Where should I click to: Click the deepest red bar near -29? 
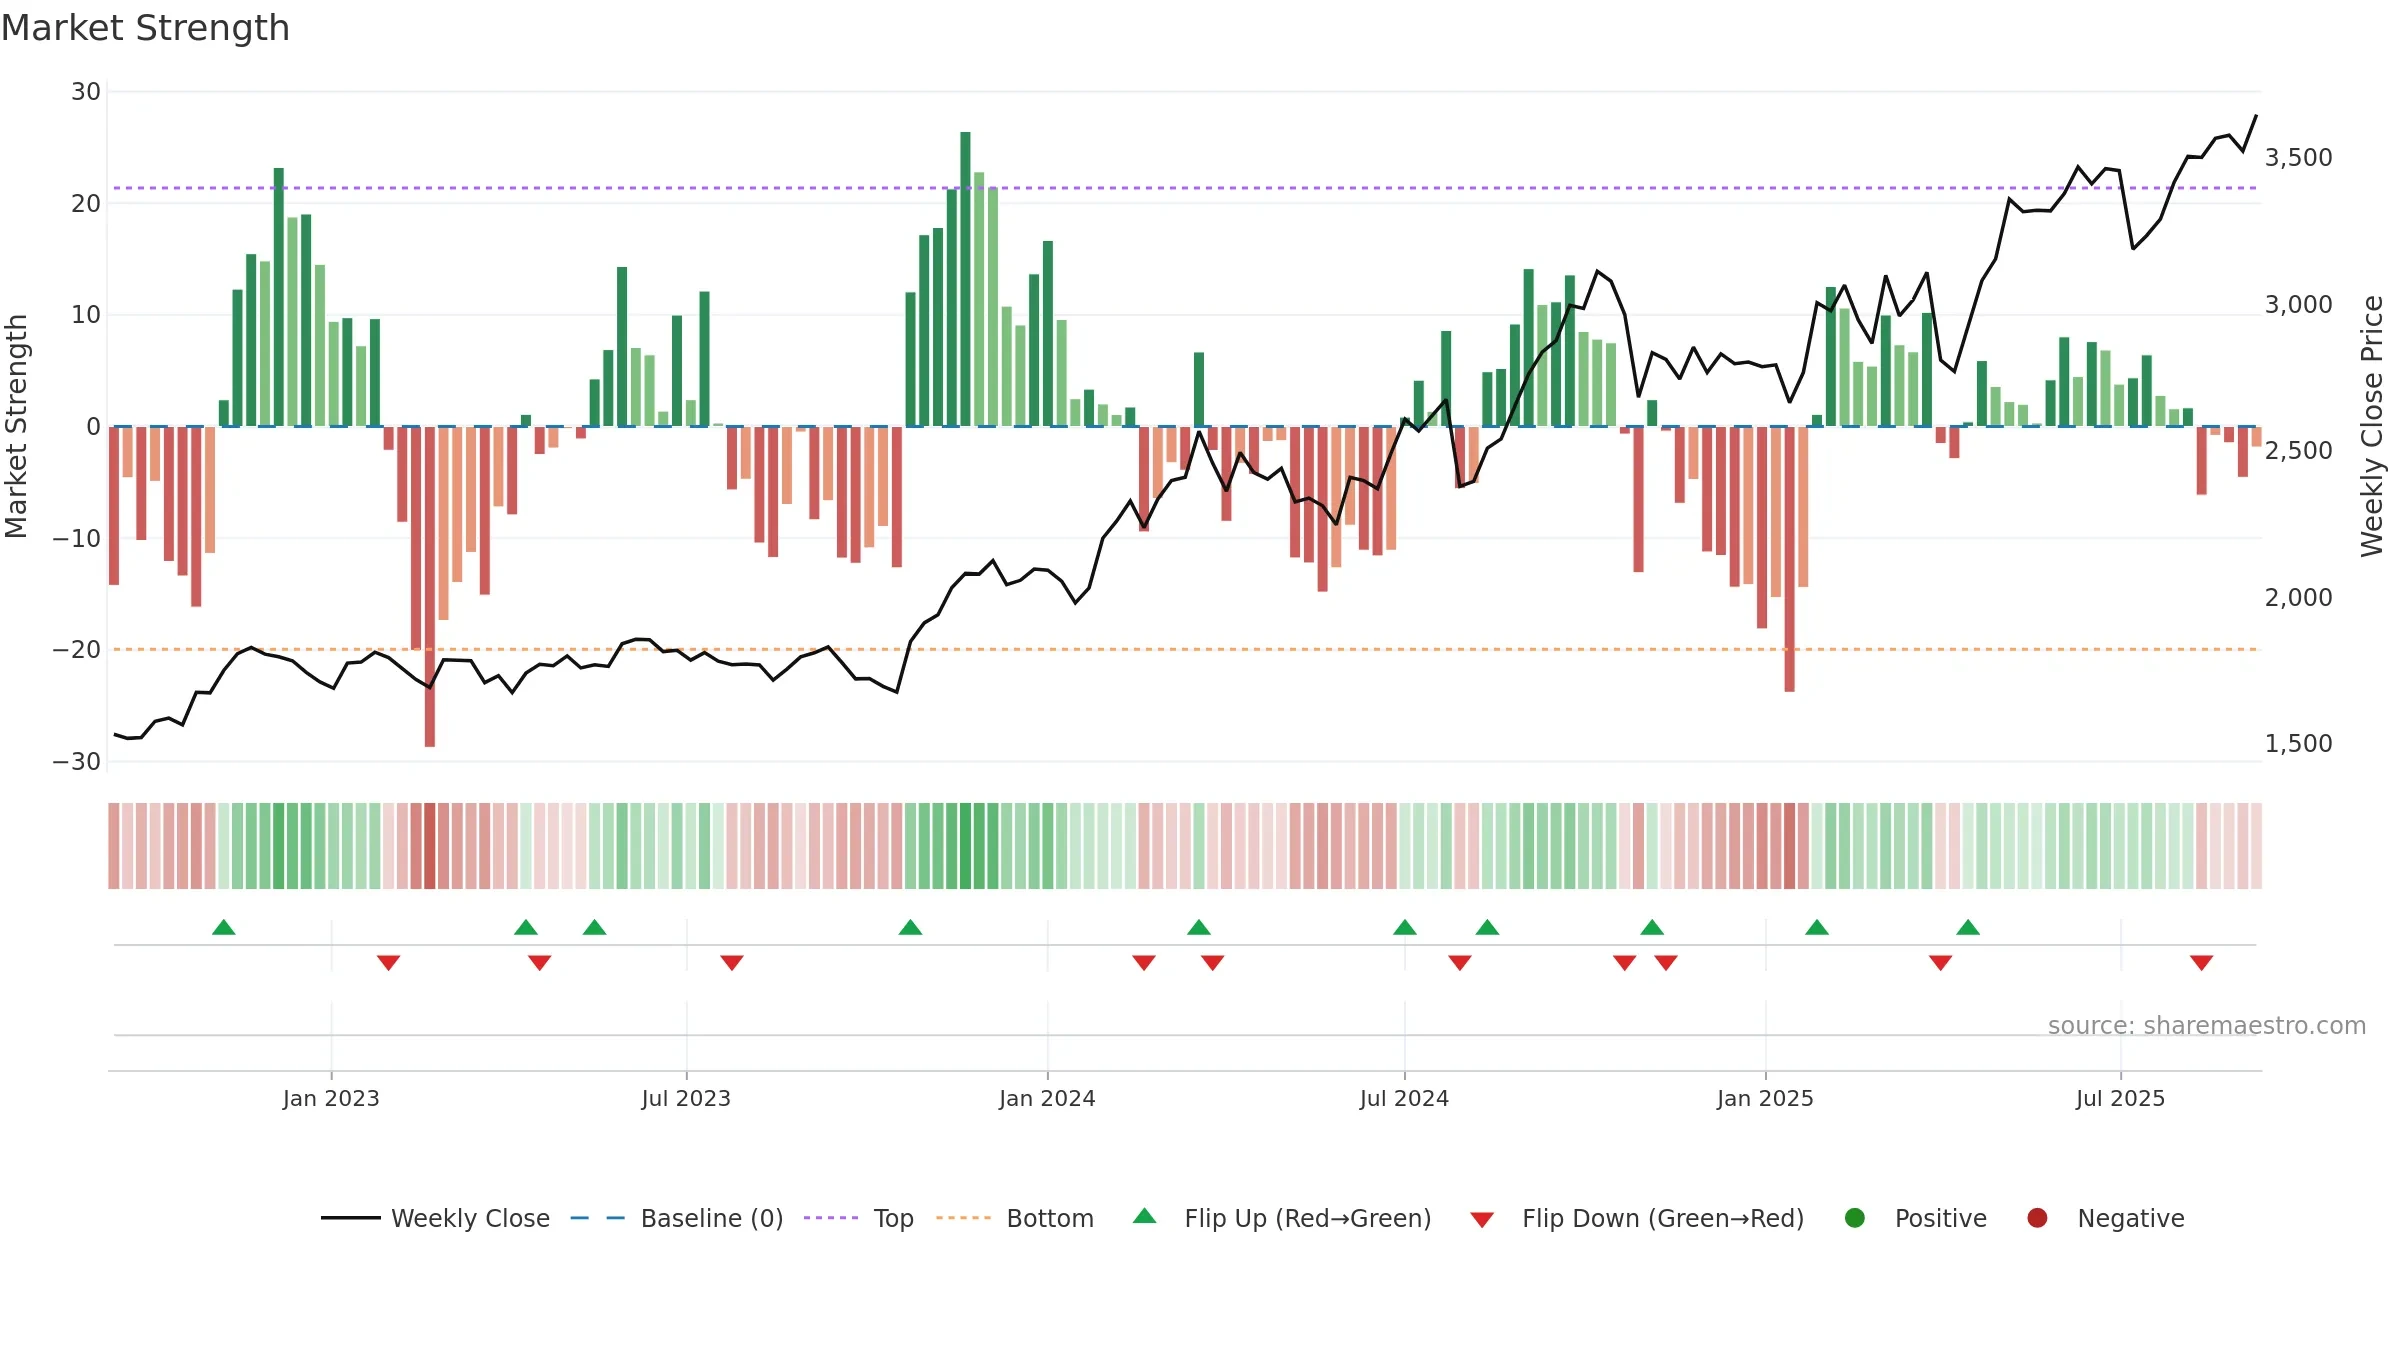click(430, 586)
